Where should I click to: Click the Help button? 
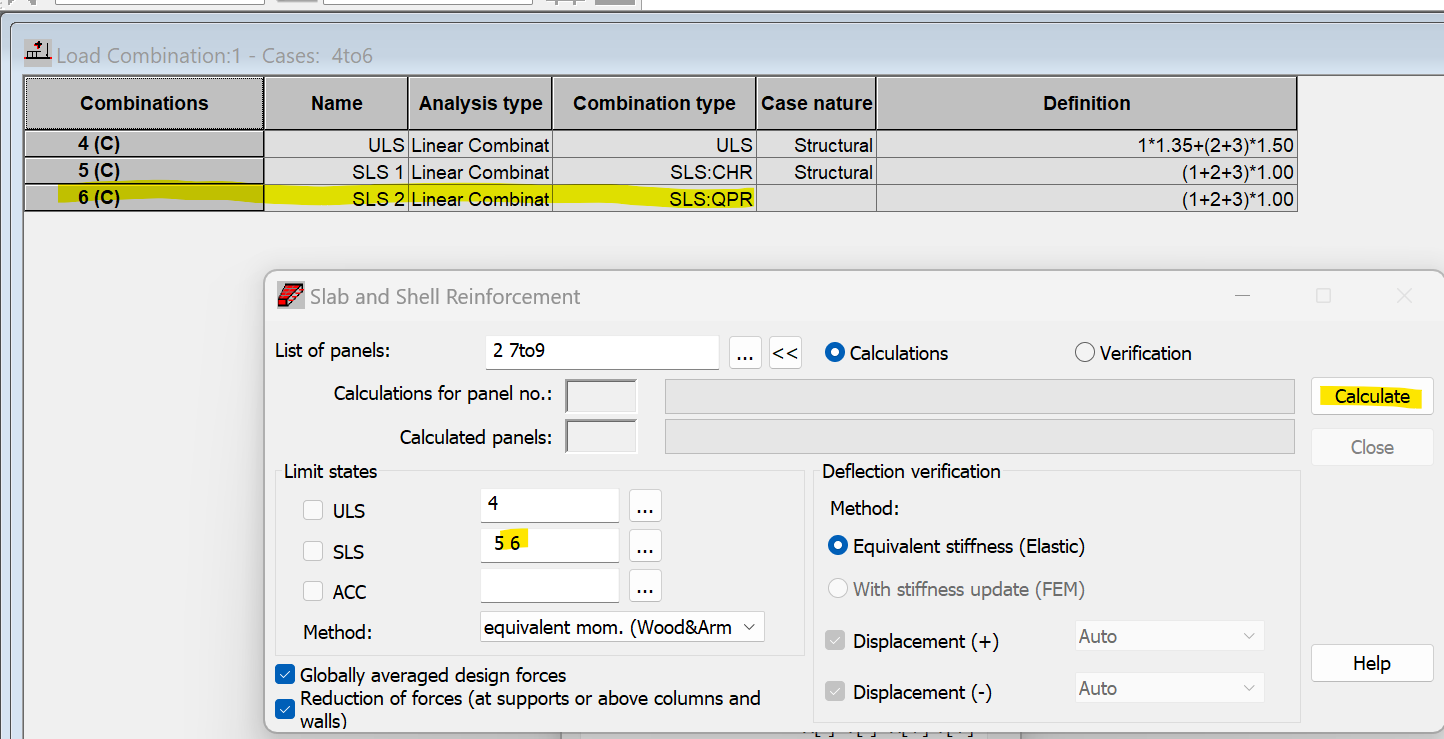[x=1372, y=663]
